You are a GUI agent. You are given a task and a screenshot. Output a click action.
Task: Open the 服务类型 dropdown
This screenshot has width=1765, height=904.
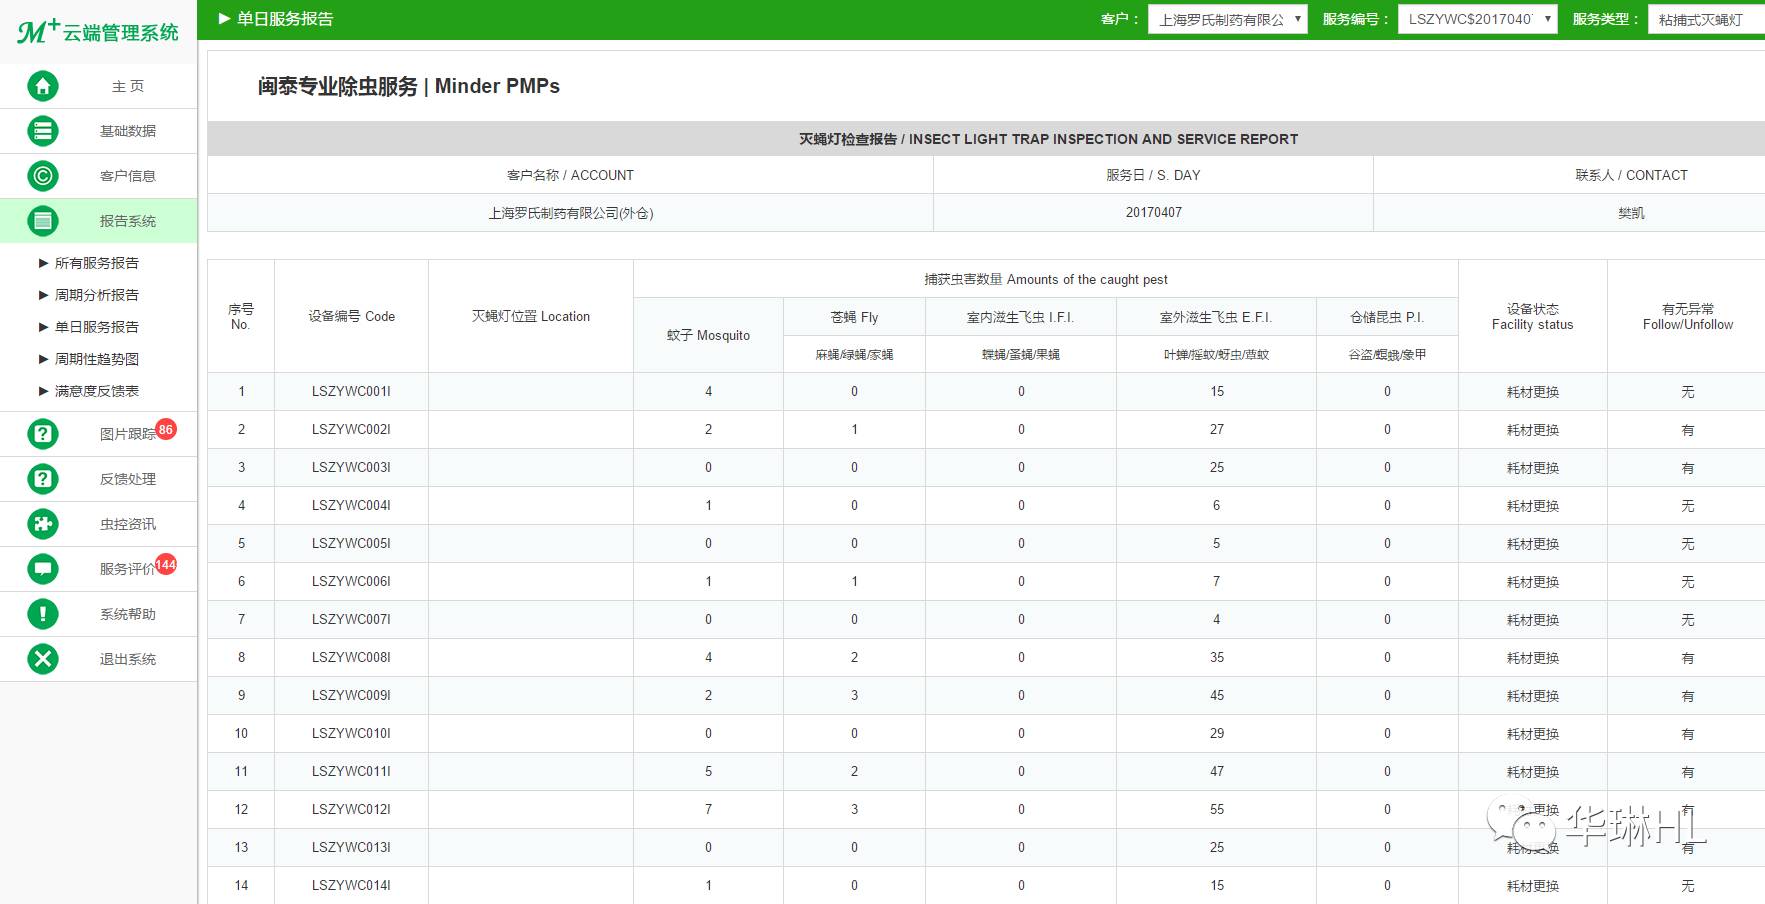tap(1705, 19)
